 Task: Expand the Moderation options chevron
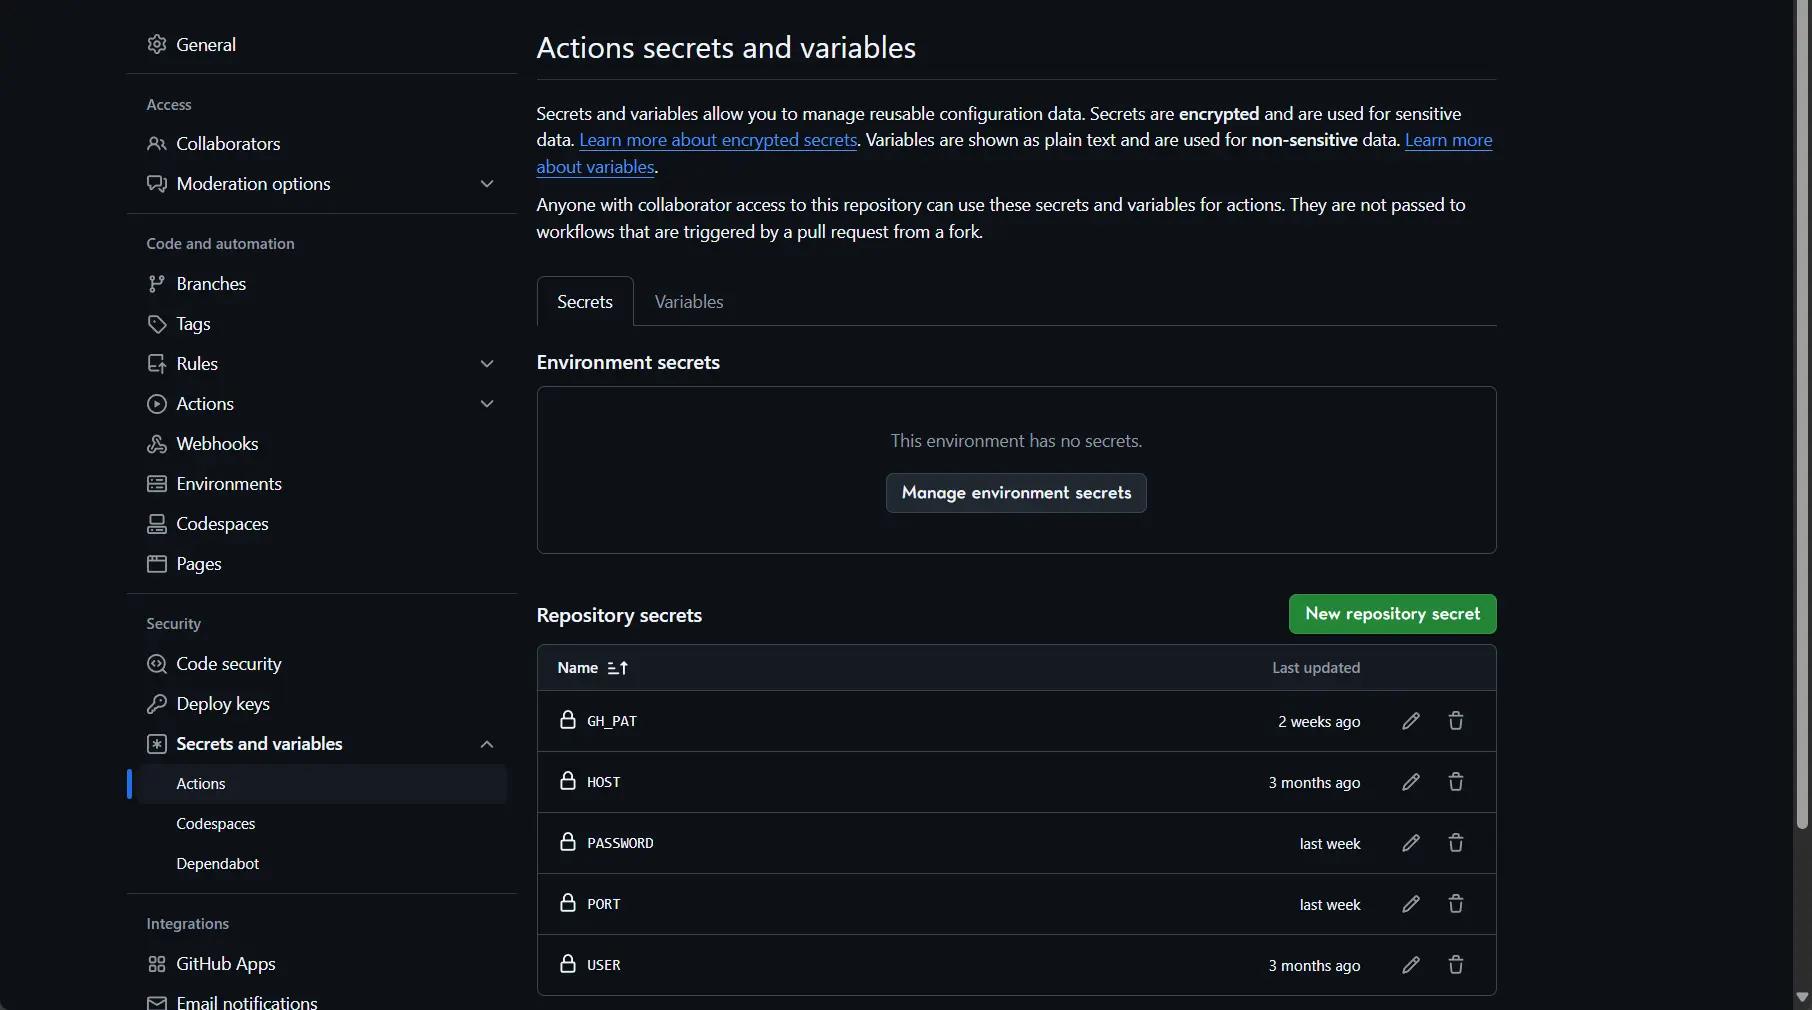click(487, 184)
